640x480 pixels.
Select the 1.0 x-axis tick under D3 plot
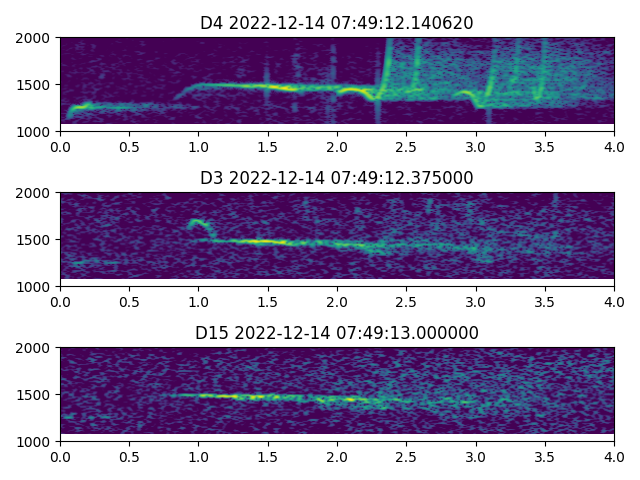pos(198,301)
